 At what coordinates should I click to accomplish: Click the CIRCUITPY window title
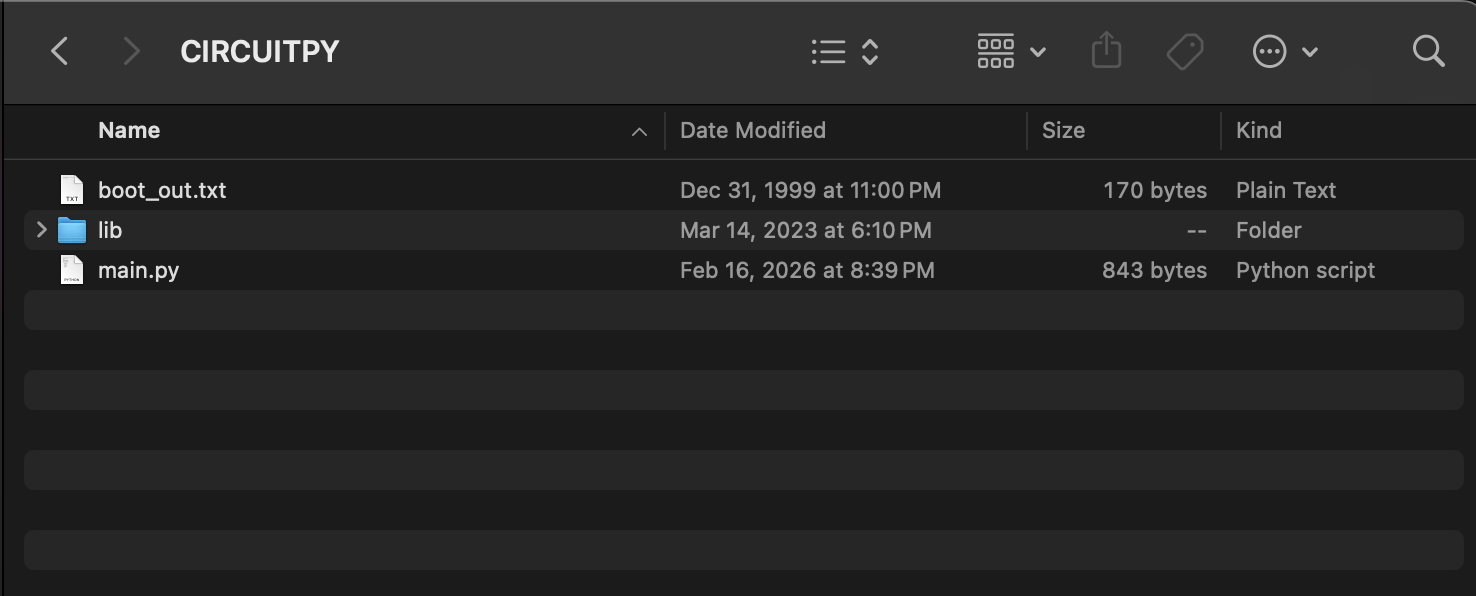[x=259, y=52]
